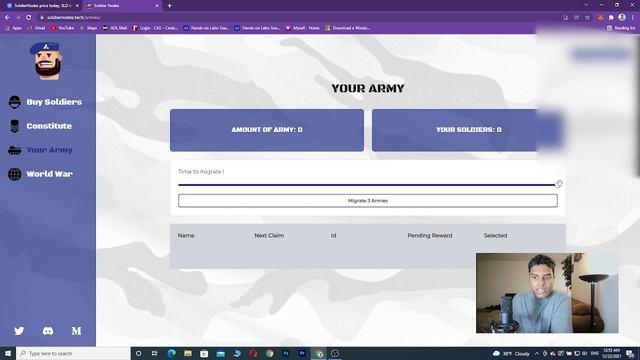Open Task View on the taskbar
The width and height of the screenshot is (640, 360).
pyautogui.click(x=155, y=353)
